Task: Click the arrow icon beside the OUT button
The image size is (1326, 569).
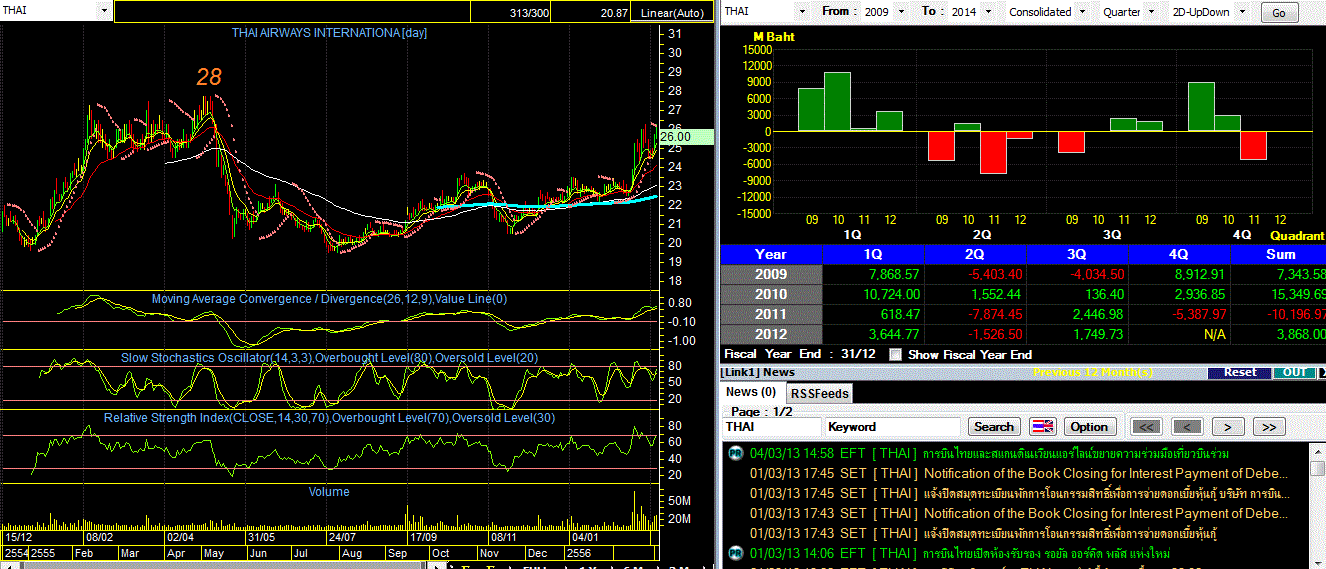Action: tap(1322, 372)
